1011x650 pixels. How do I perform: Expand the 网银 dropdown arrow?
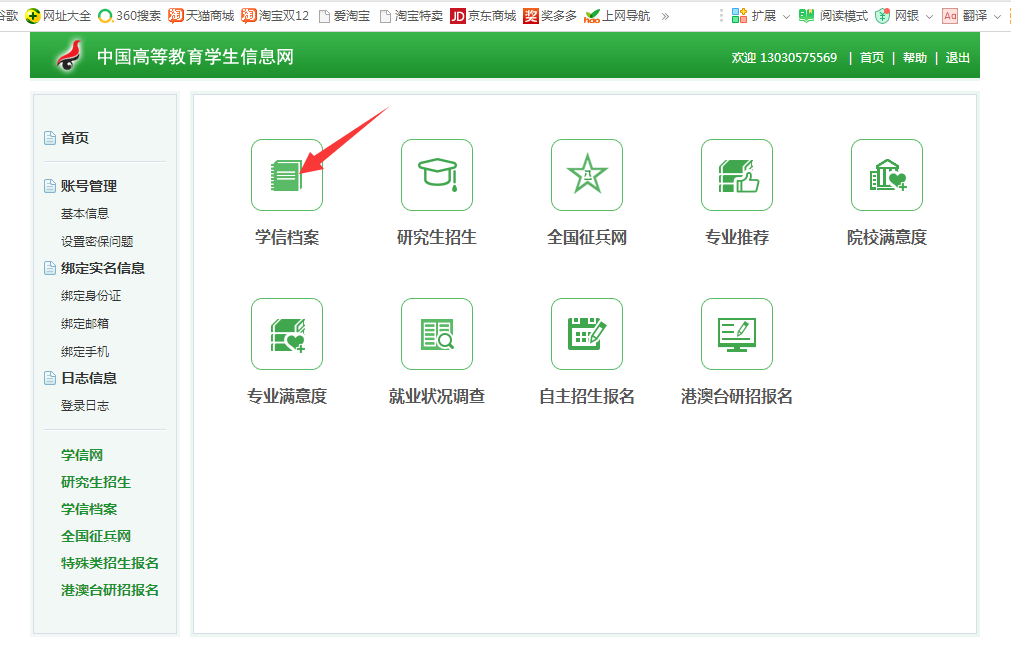929,17
